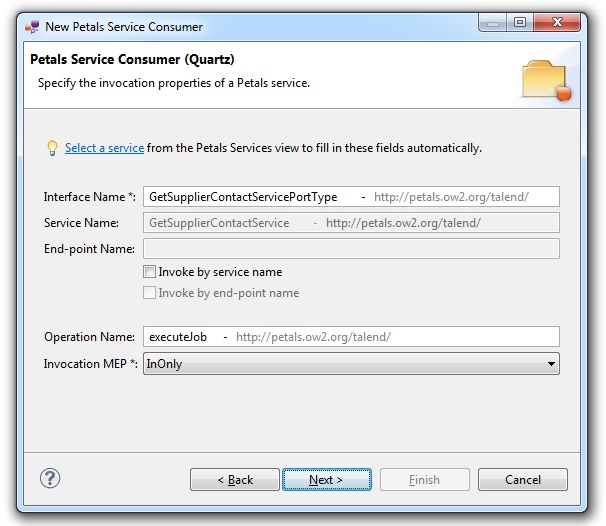Open the Invocation MEP dropdown

pos(551,364)
